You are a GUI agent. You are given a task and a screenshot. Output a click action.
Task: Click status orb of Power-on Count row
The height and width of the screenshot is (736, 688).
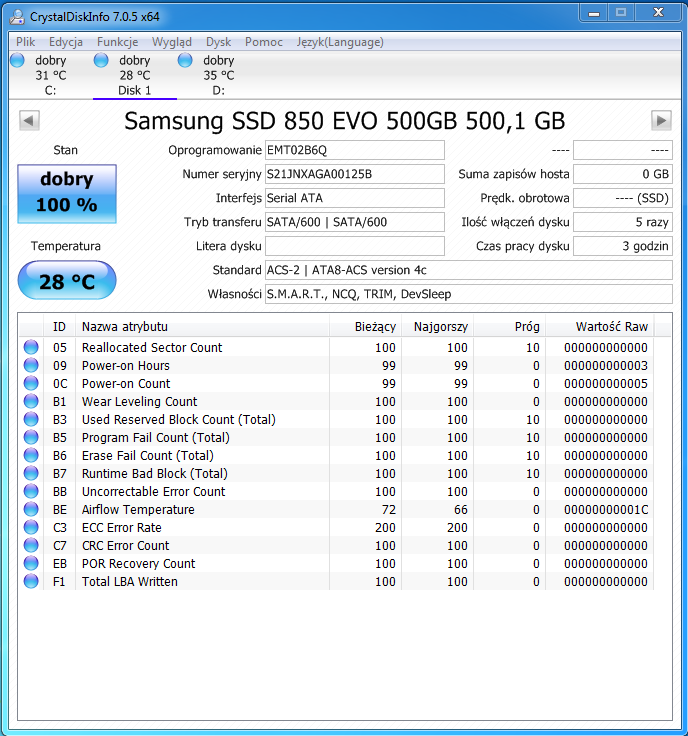click(31, 383)
